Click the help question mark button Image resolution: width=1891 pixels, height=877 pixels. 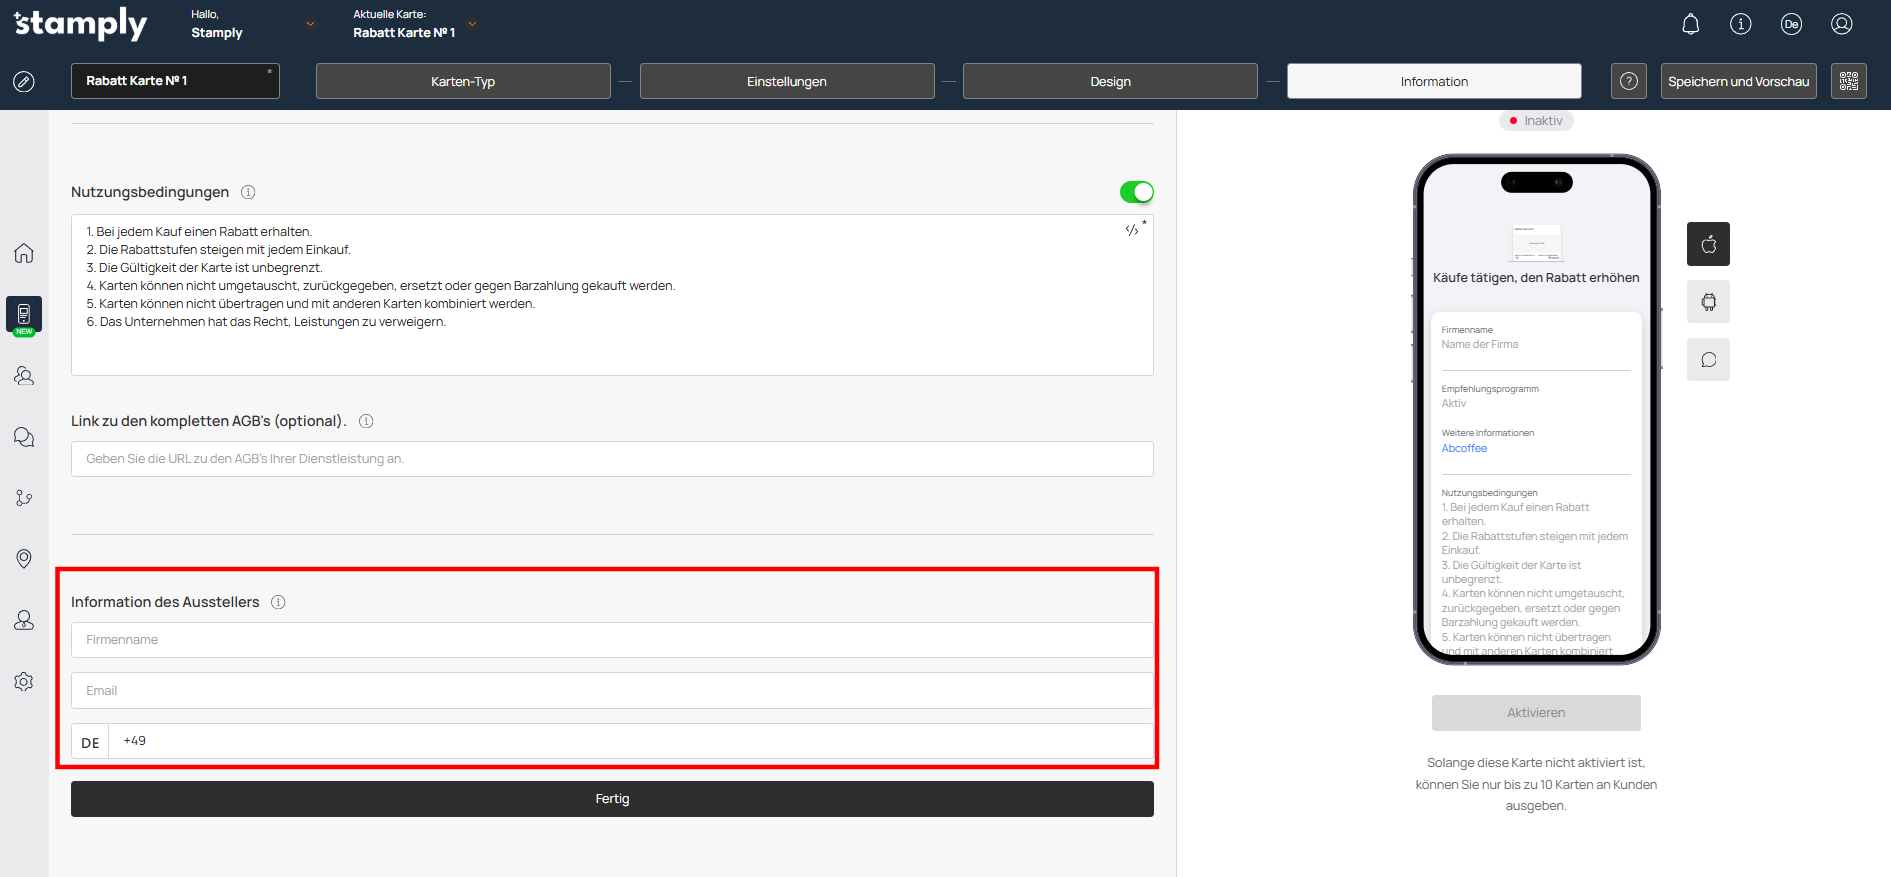tap(1628, 81)
